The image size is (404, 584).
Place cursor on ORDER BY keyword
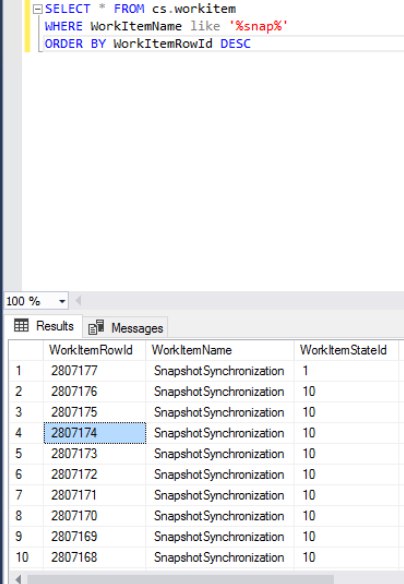(x=75, y=44)
